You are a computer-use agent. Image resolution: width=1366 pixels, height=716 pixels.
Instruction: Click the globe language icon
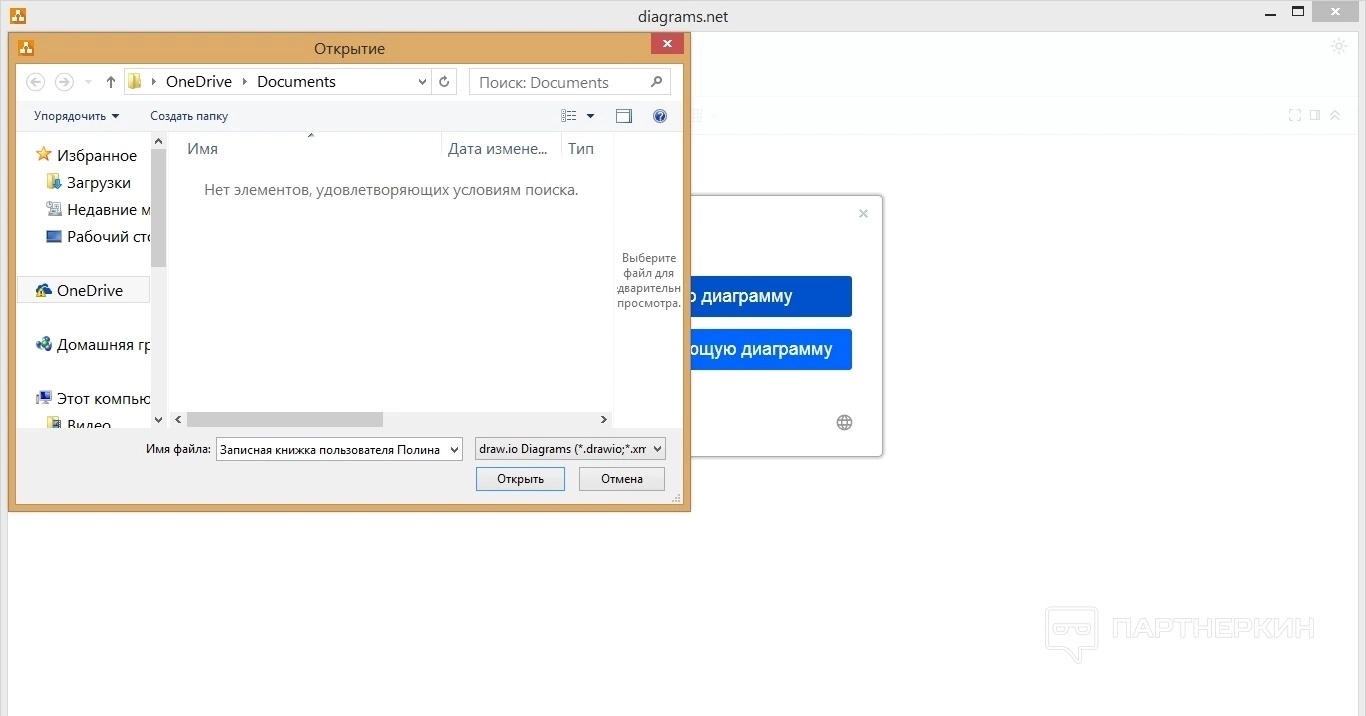tap(844, 422)
